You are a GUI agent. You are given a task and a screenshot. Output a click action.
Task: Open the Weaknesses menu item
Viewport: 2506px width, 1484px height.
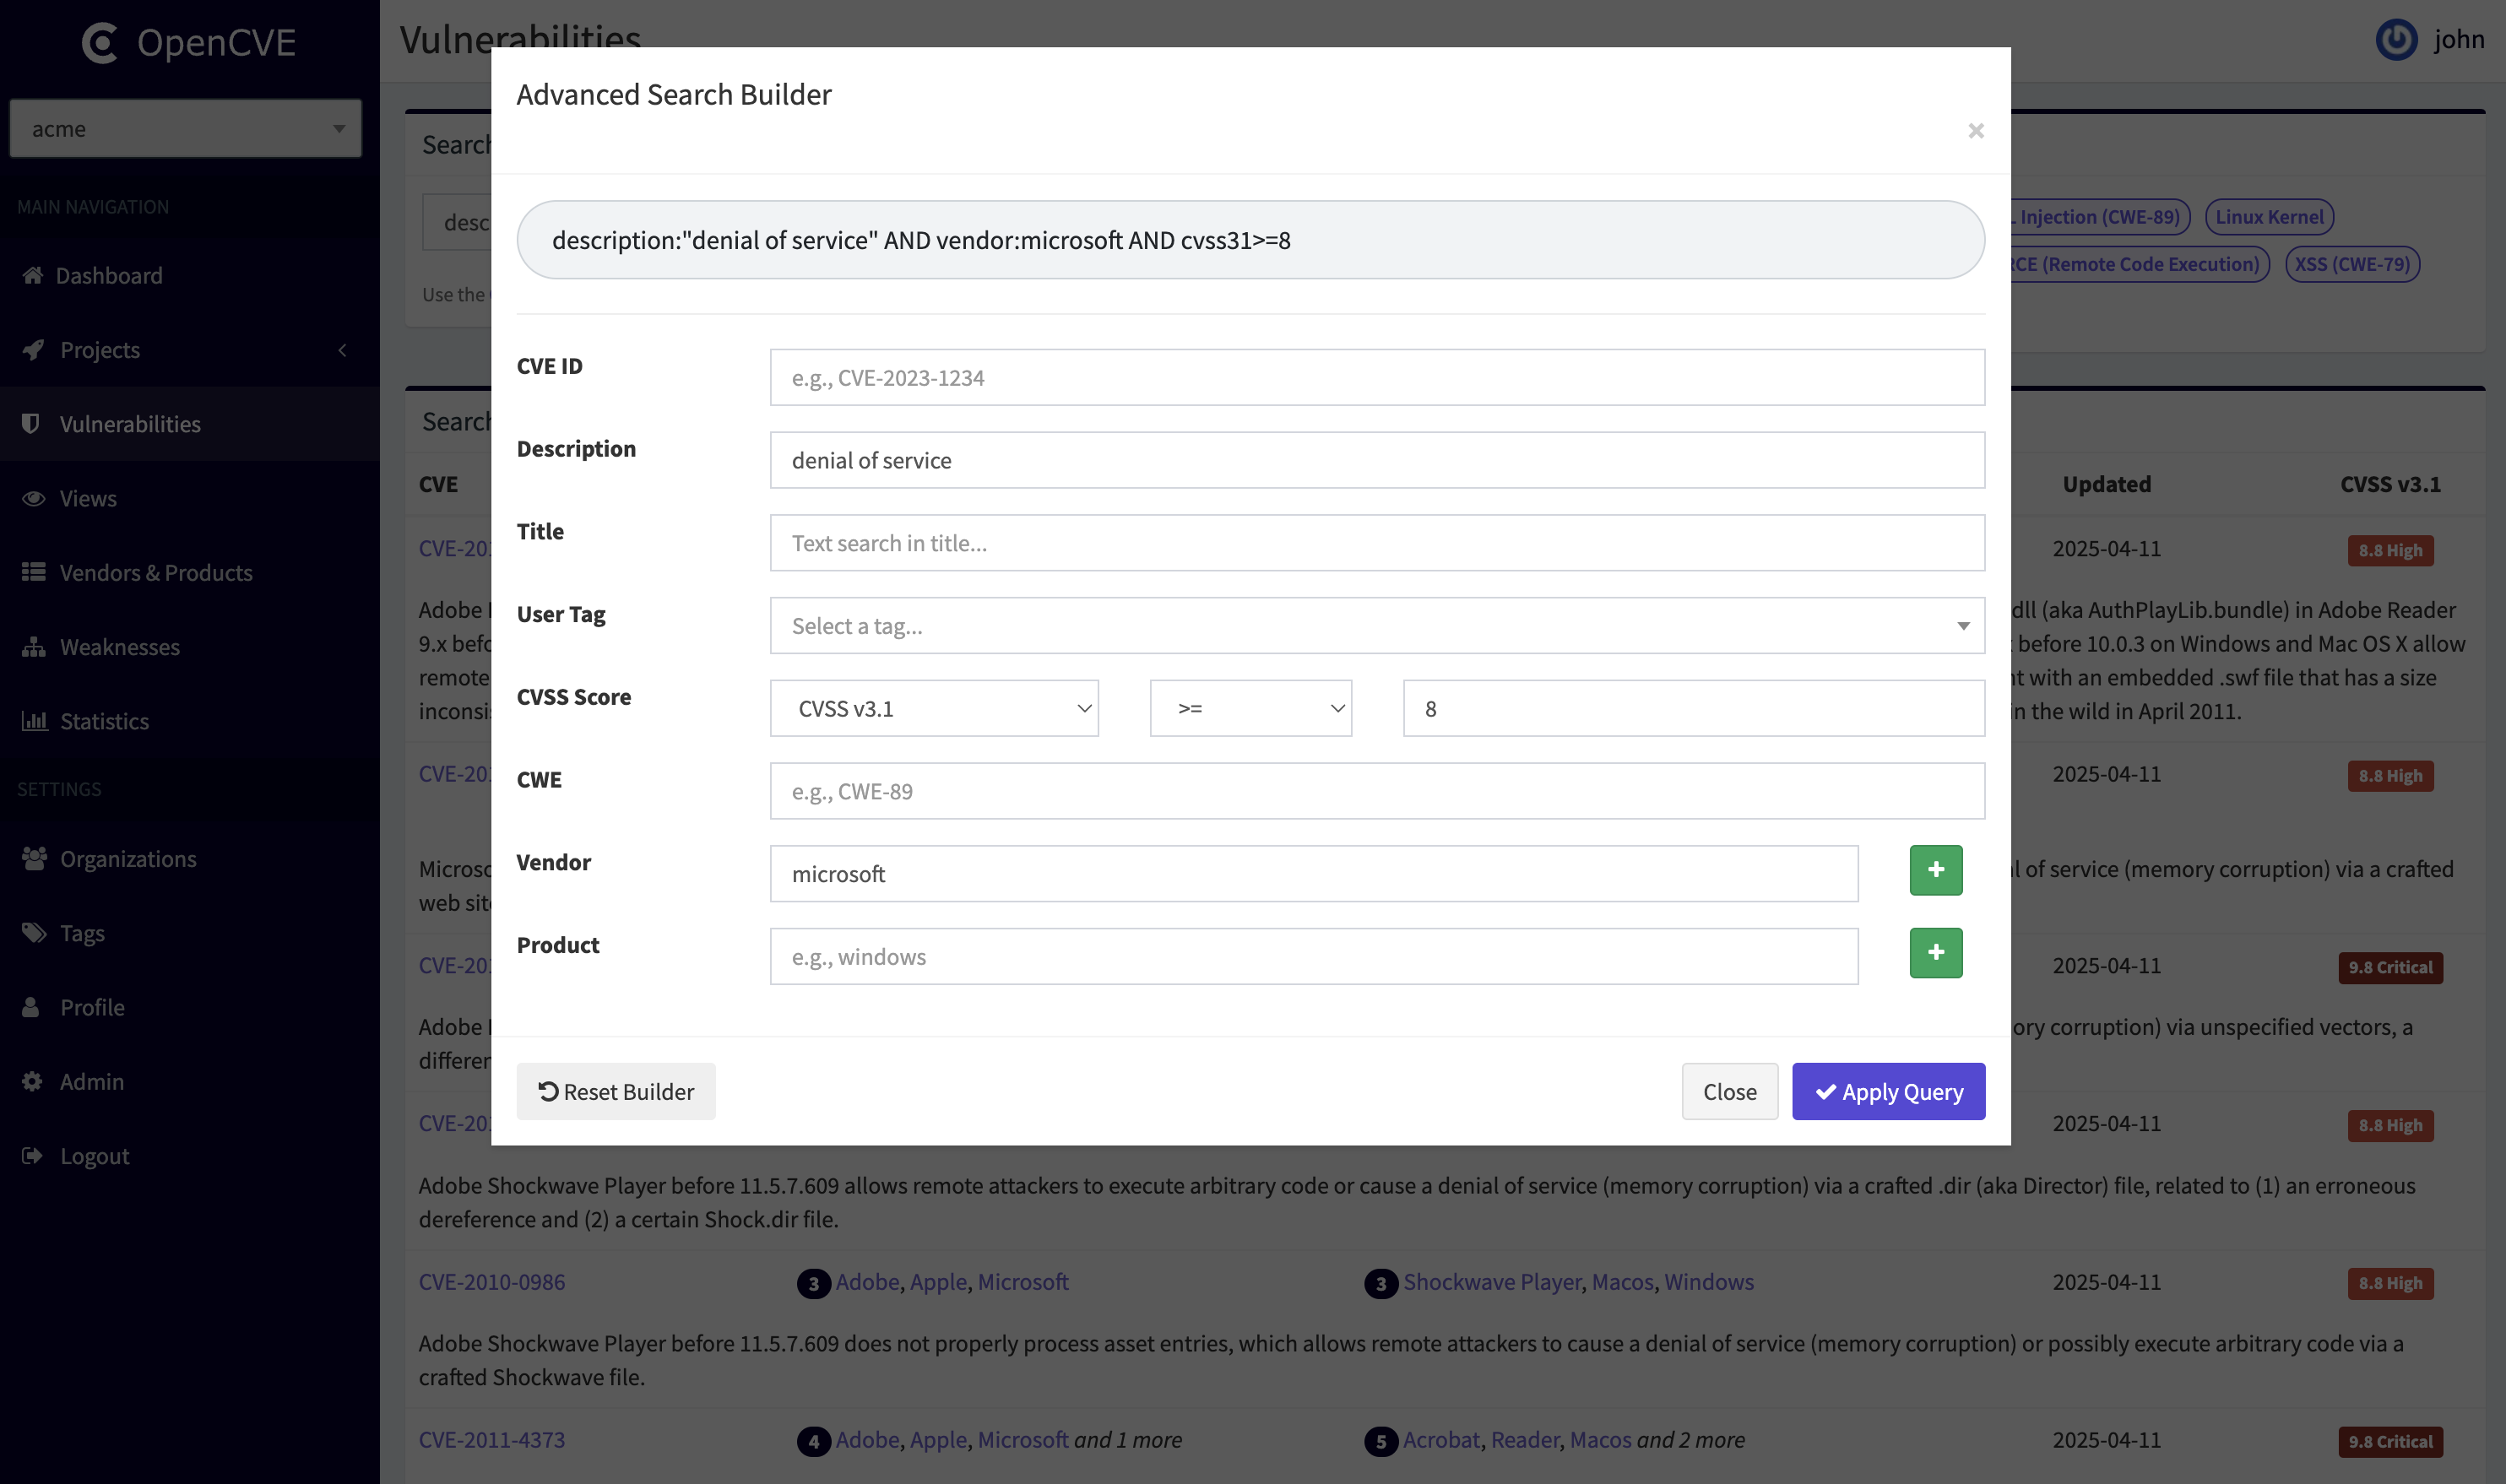pyautogui.click(x=189, y=646)
